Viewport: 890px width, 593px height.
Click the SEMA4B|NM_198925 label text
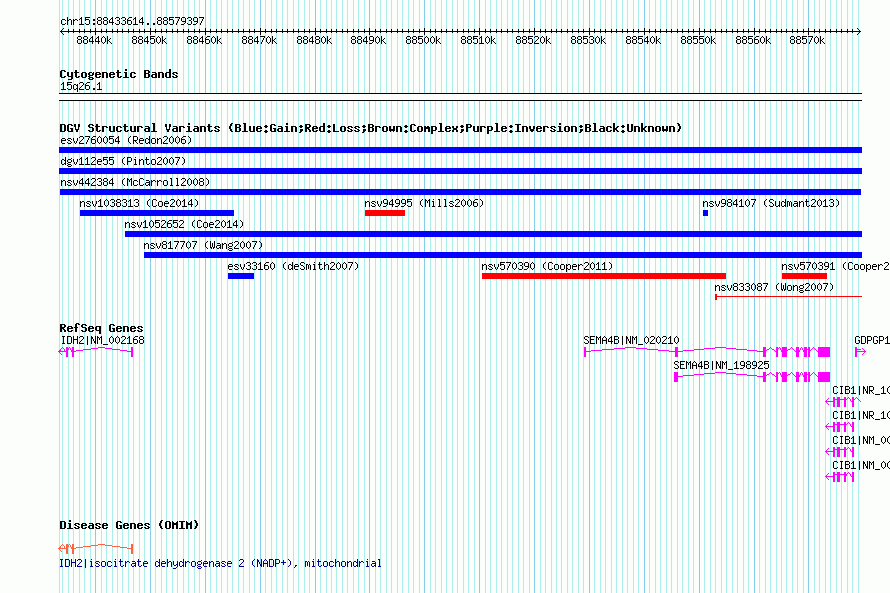pyautogui.click(x=721, y=365)
